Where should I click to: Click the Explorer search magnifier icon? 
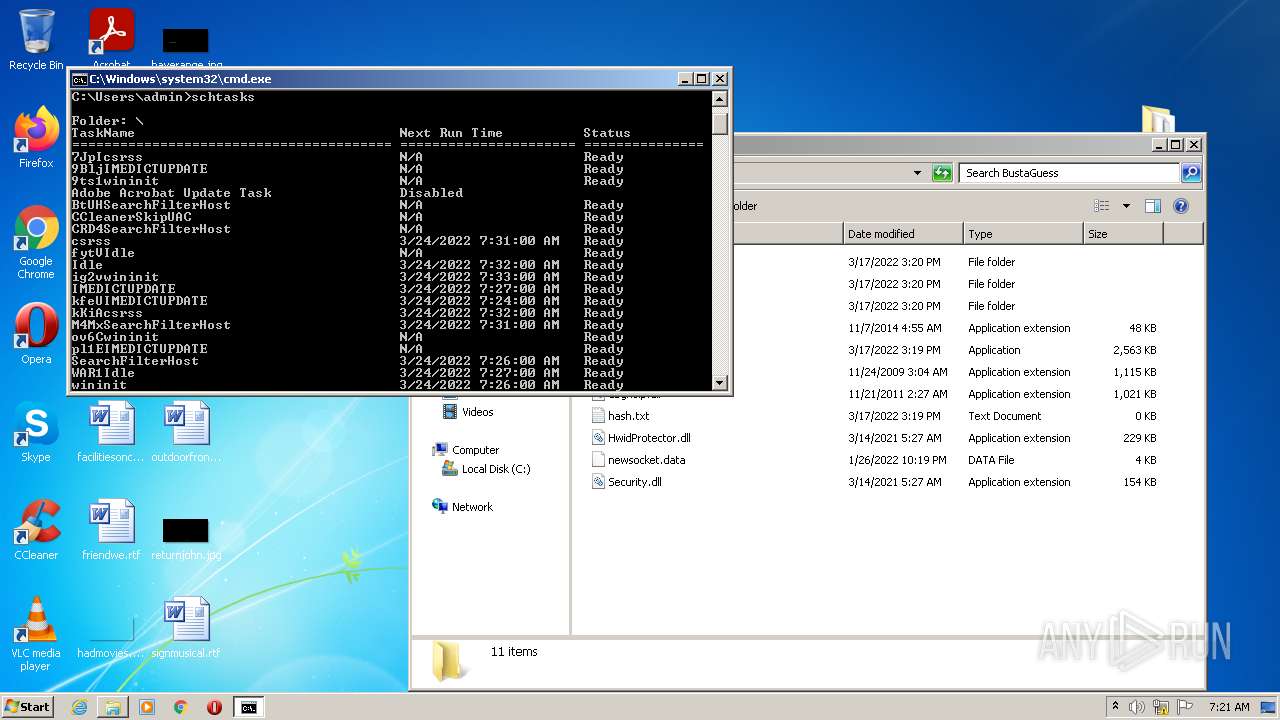pyautogui.click(x=1190, y=173)
